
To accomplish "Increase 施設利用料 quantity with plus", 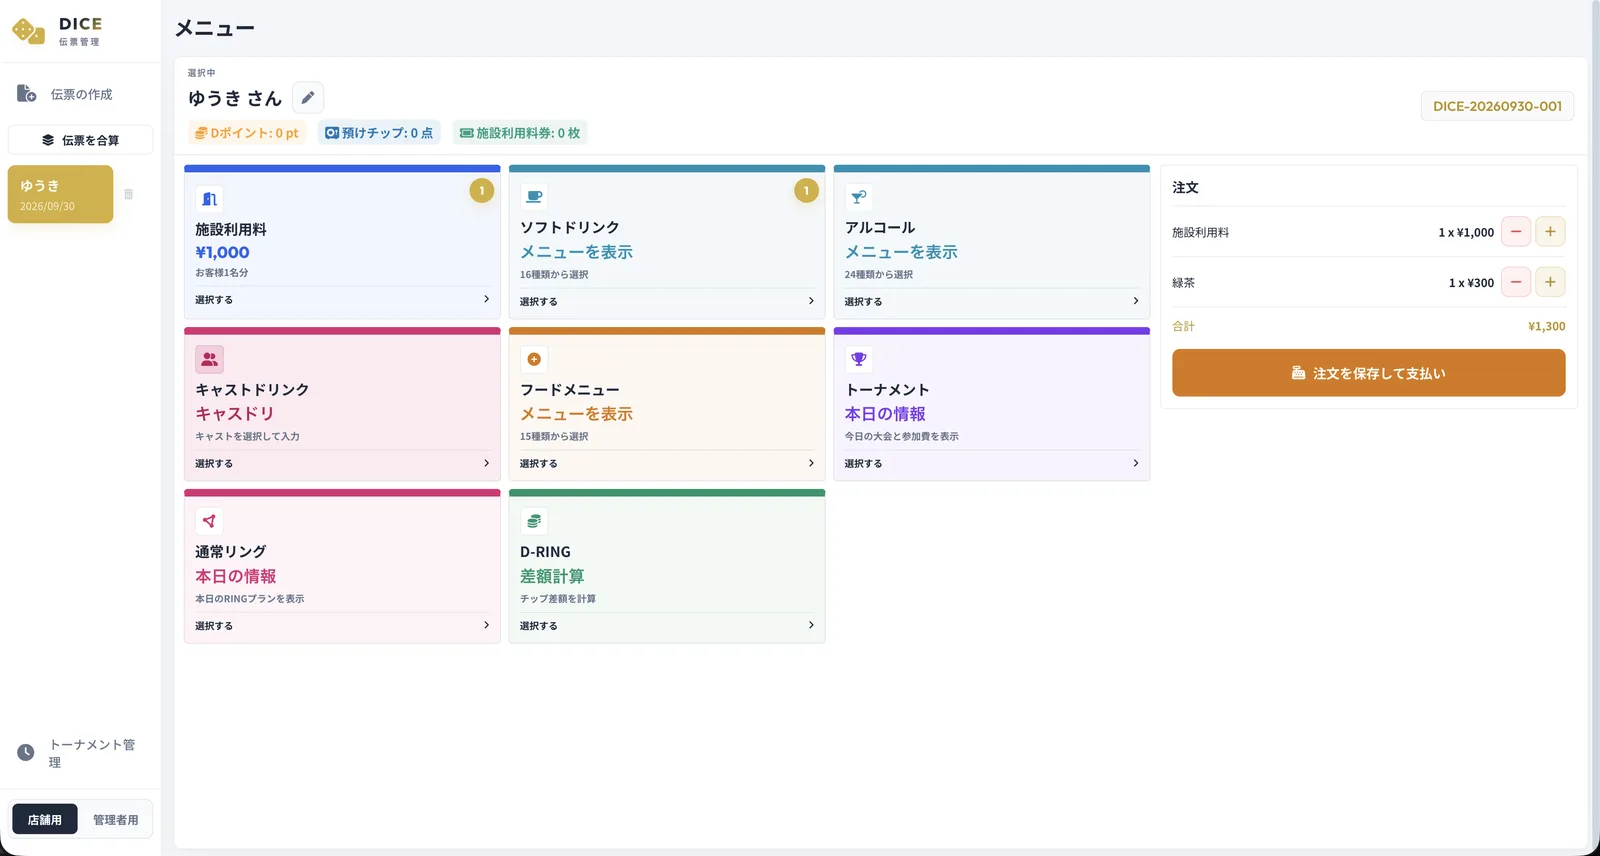I will (x=1550, y=232).
